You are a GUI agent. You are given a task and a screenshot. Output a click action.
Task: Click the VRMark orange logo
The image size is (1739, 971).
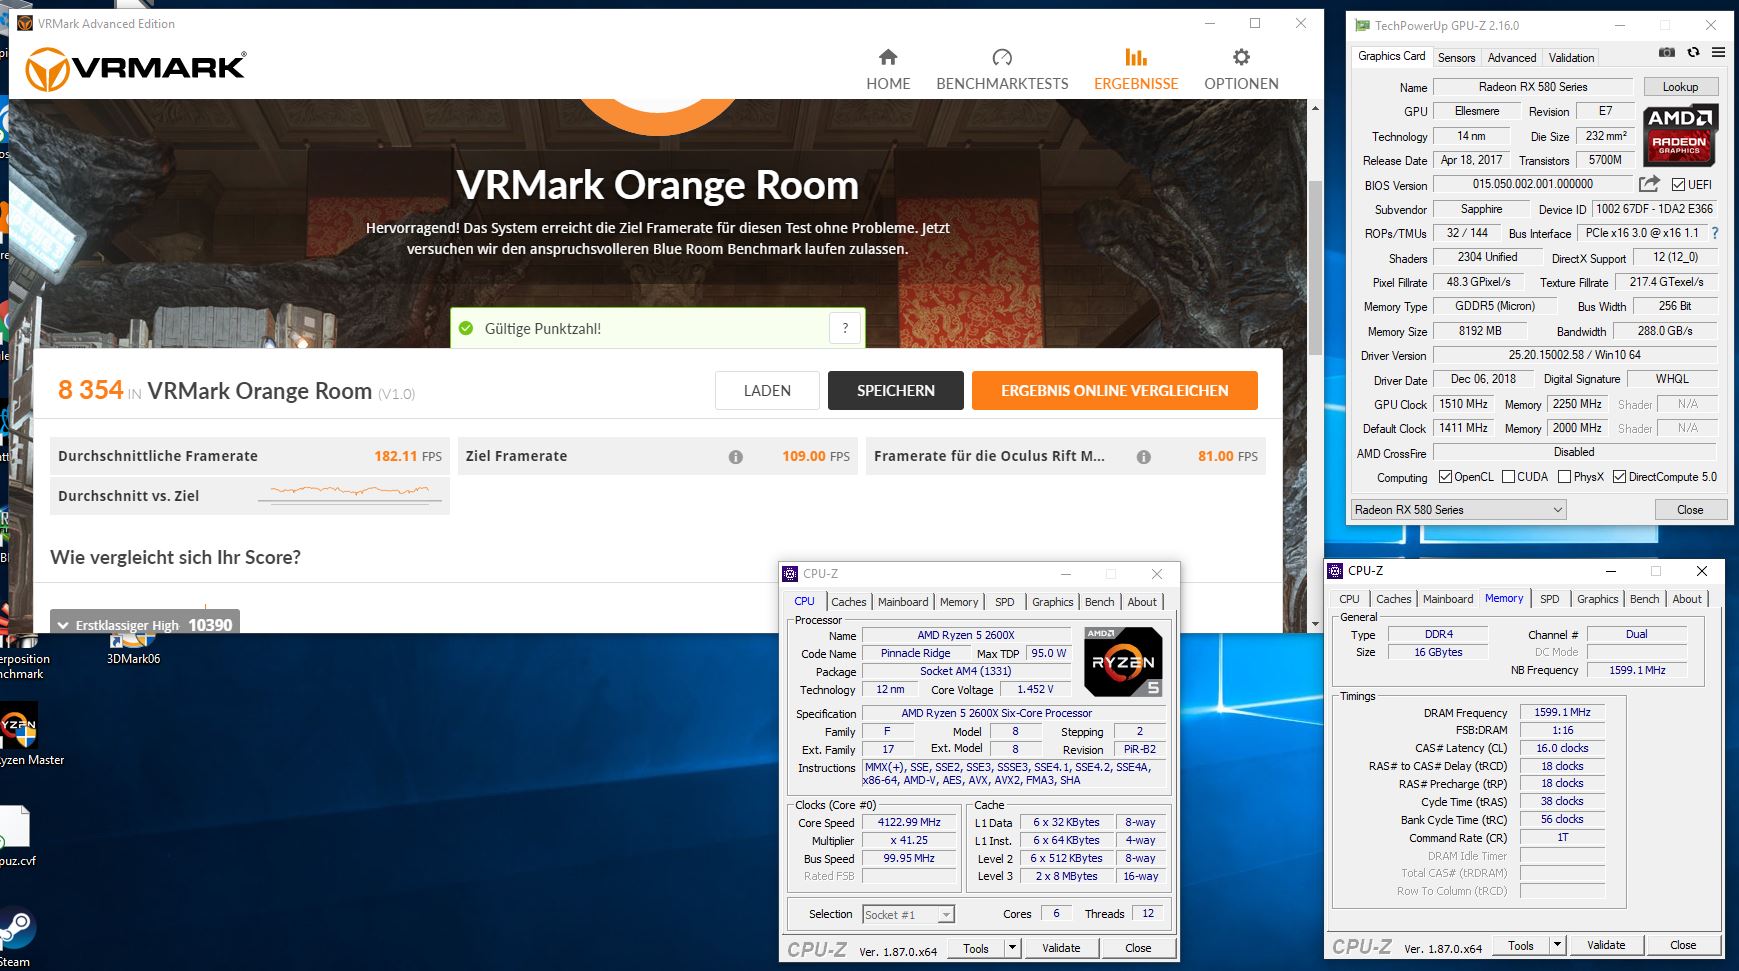135,69
